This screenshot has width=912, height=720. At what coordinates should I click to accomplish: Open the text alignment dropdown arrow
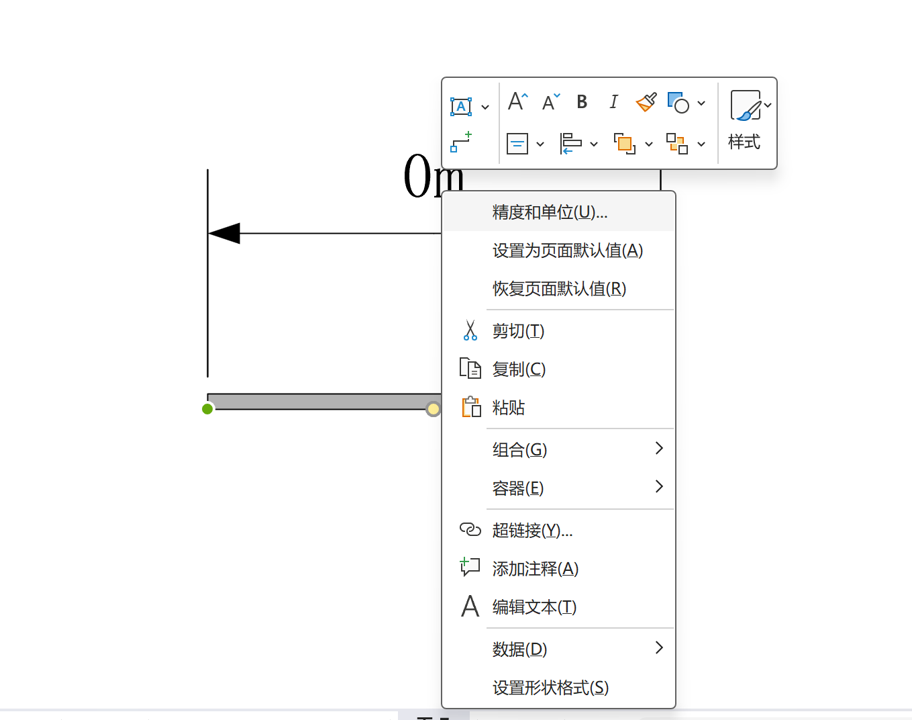pyautogui.click(x=540, y=144)
